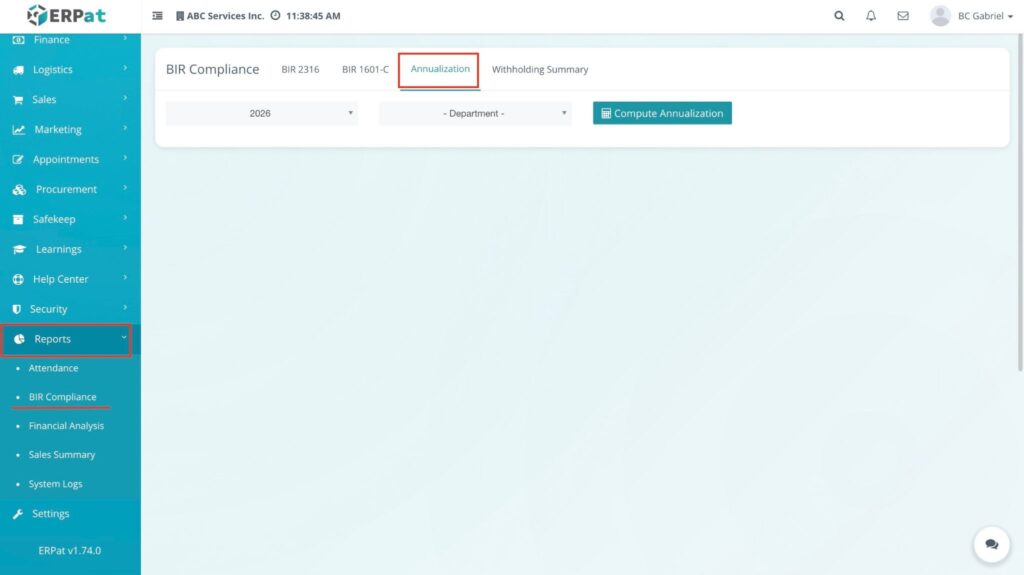The height and width of the screenshot is (575, 1024).
Task: Click the Safekeep archive icon
Action: (x=18, y=220)
